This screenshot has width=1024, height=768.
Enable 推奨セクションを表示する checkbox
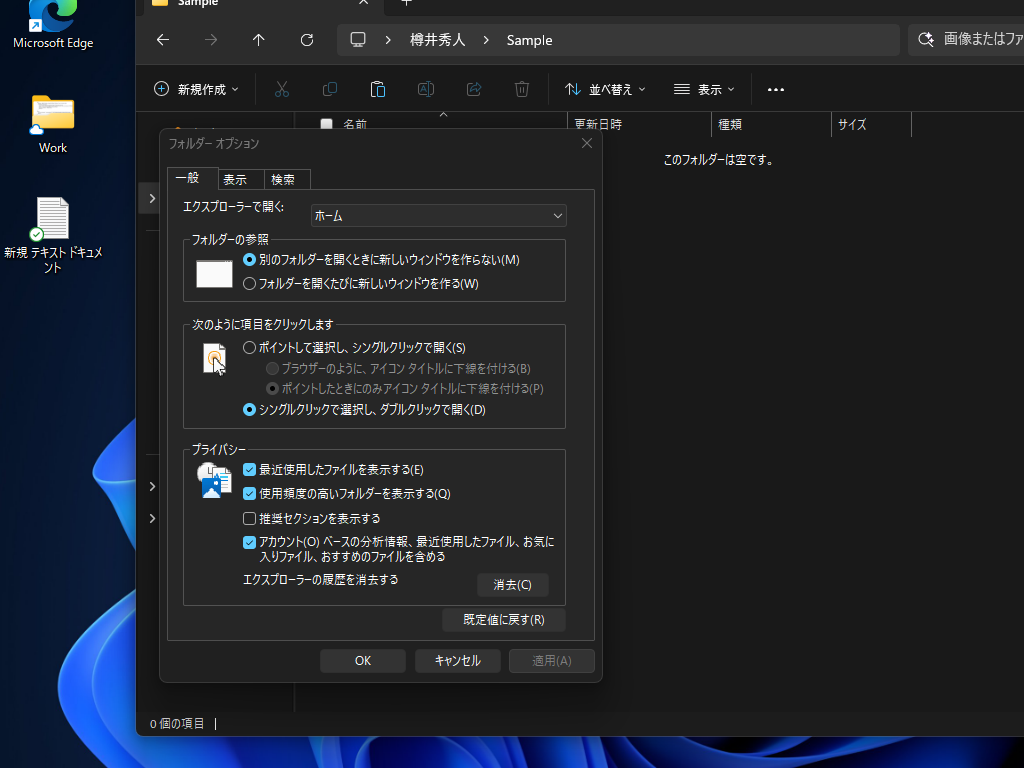(x=249, y=519)
